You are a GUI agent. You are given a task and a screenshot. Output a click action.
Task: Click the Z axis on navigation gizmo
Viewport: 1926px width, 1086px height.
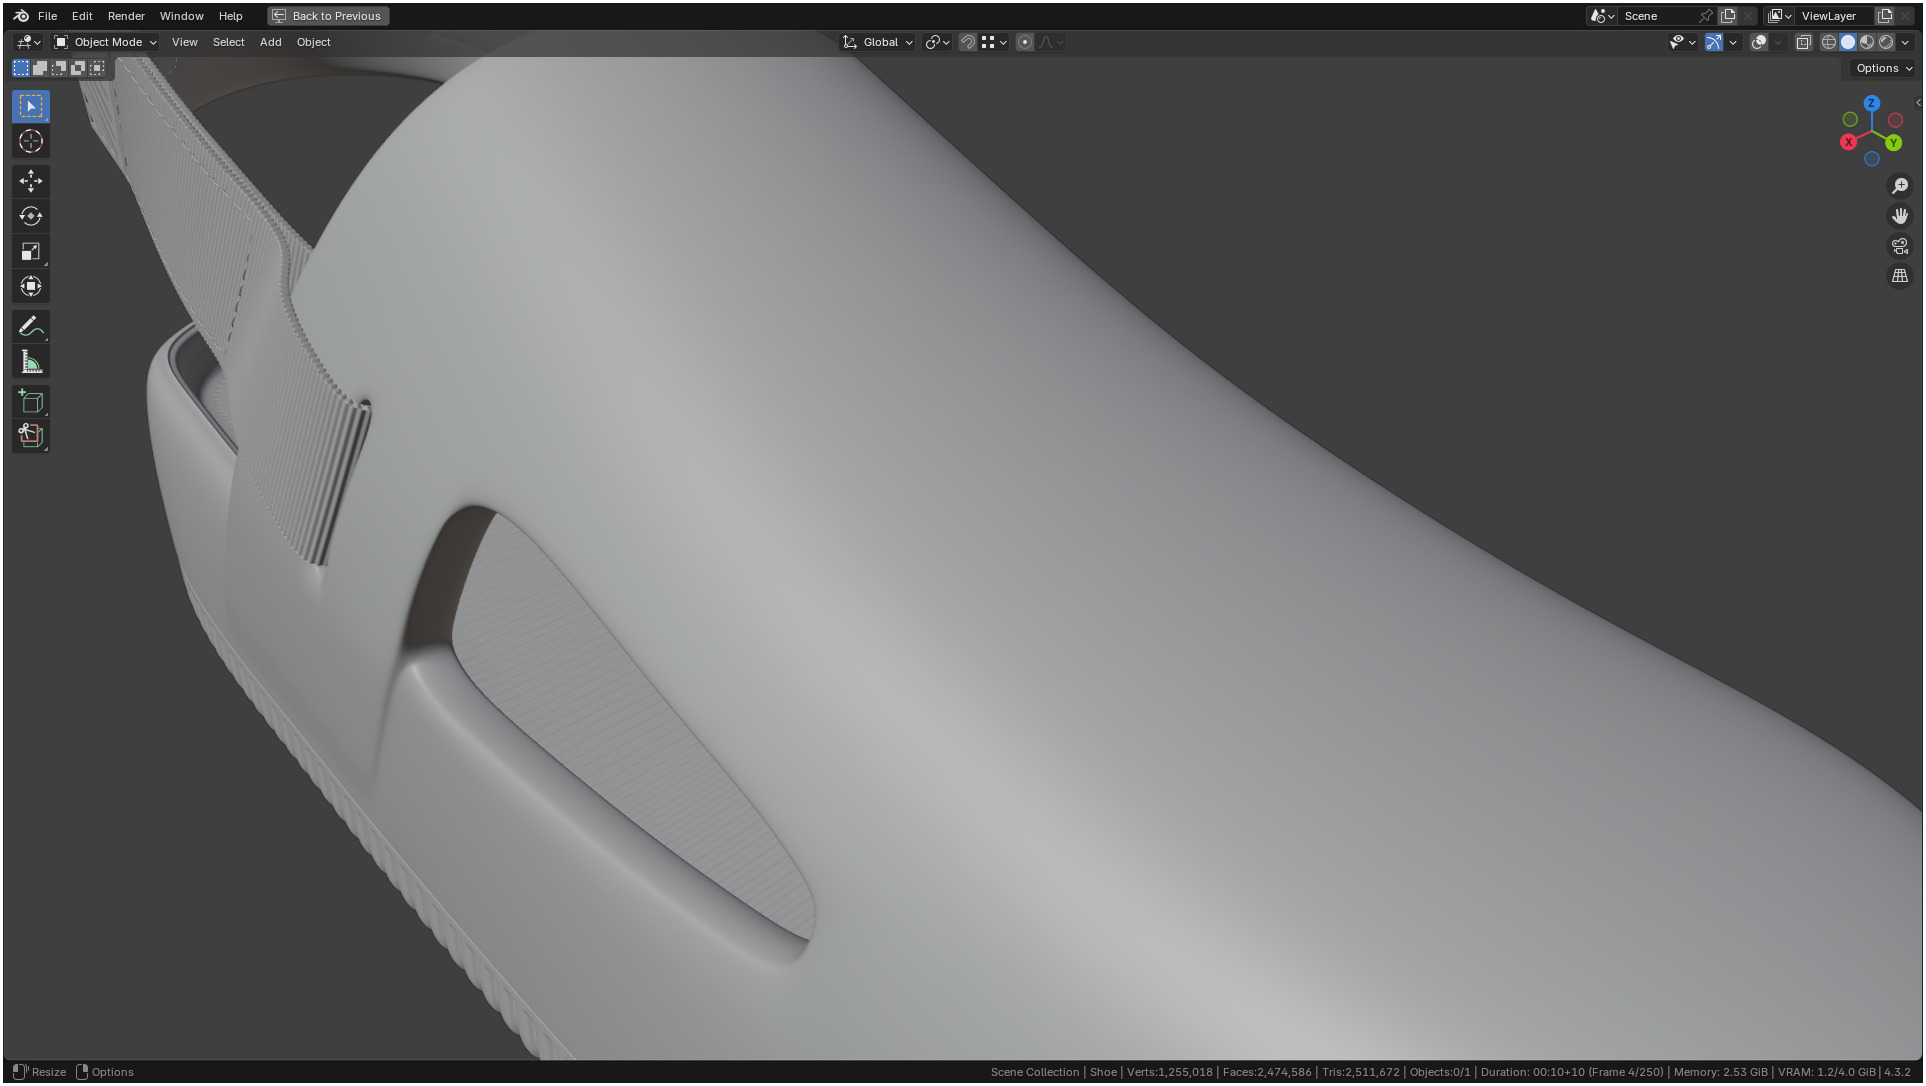[x=1871, y=103]
